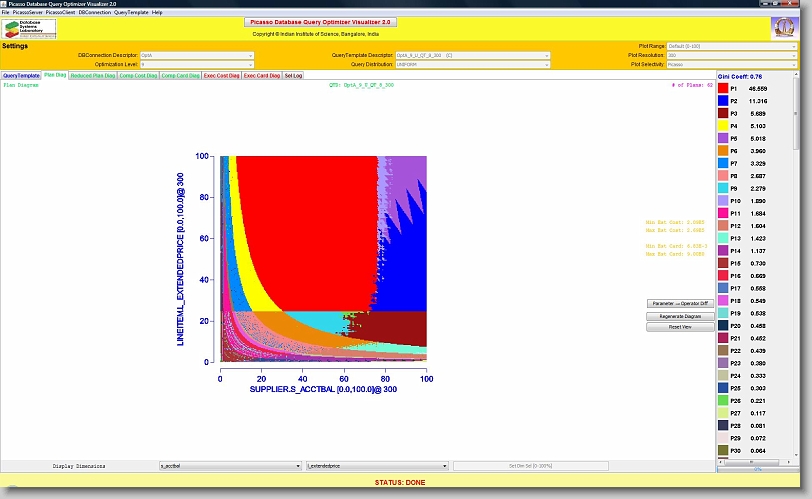Switch to the Reduced Plan Diag tab

93,75
